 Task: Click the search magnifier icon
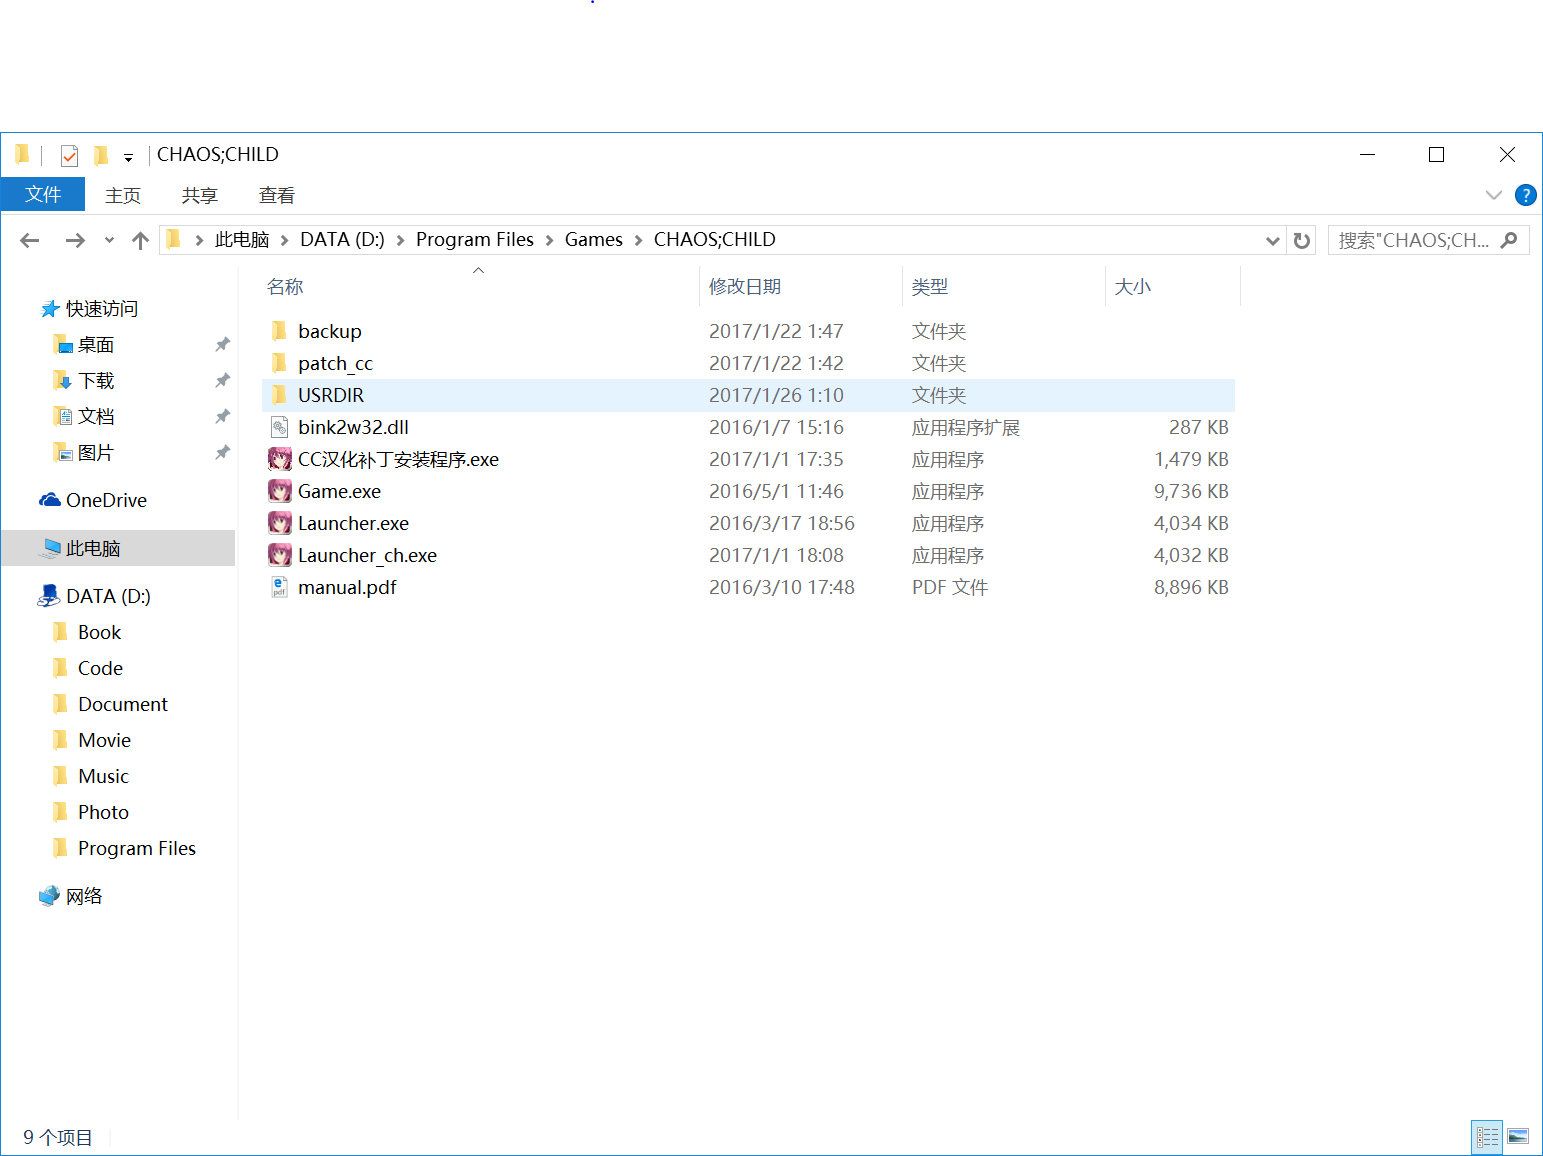click(x=1510, y=240)
